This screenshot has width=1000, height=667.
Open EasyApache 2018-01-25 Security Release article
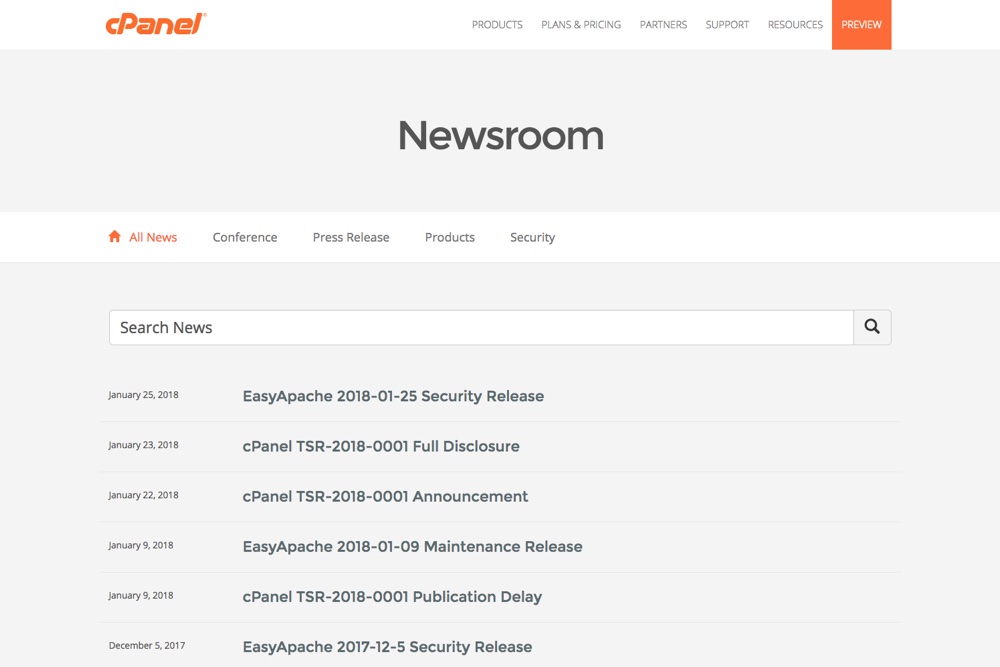pyautogui.click(x=393, y=396)
